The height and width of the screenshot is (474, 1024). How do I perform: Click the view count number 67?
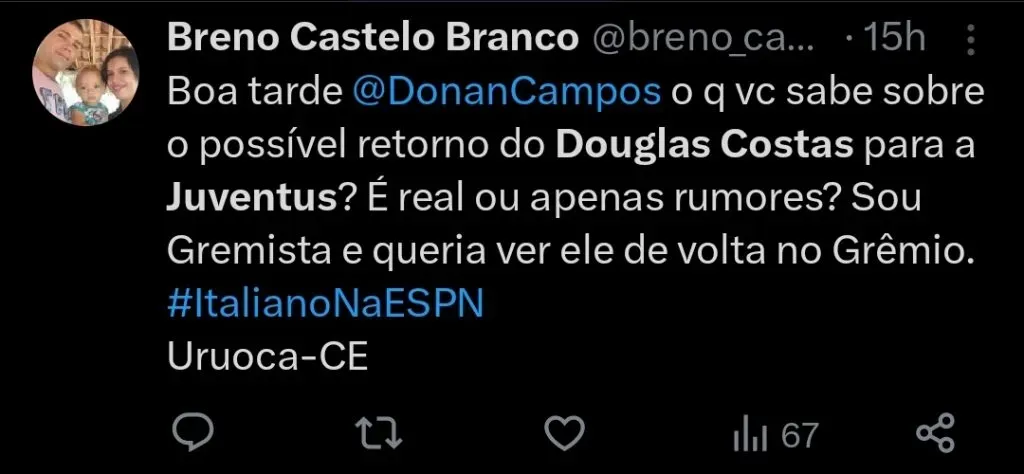click(799, 435)
